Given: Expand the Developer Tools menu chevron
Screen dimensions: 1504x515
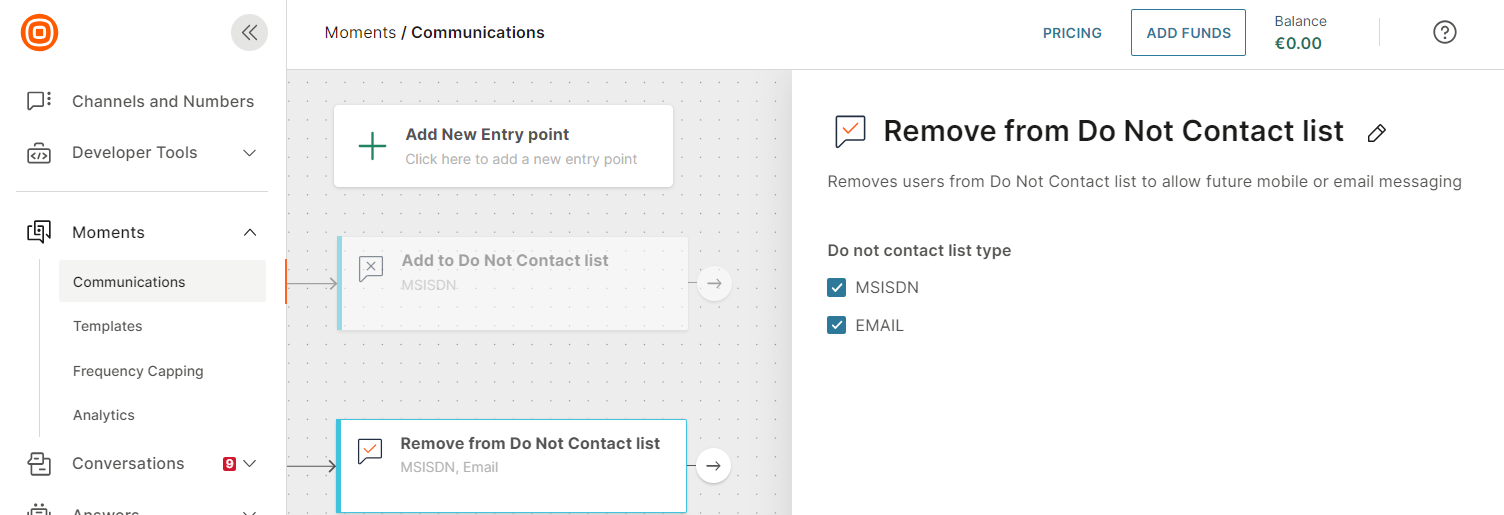Looking at the screenshot, I should click(x=250, y=153).
